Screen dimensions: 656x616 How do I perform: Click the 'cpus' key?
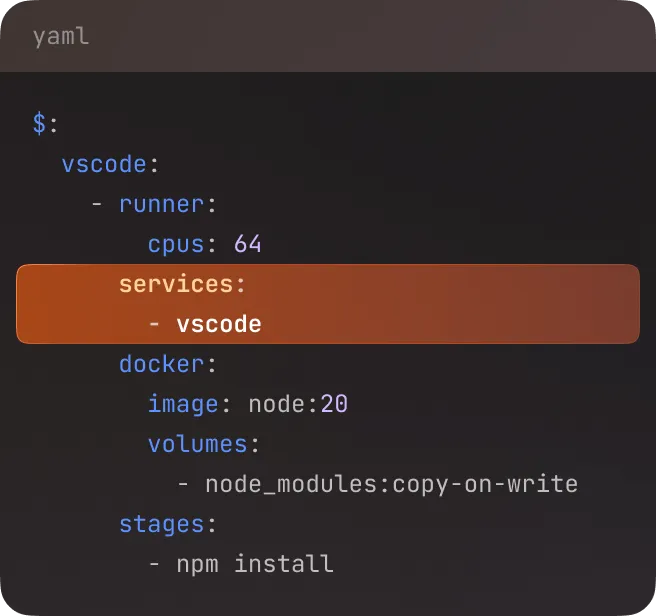176,244
